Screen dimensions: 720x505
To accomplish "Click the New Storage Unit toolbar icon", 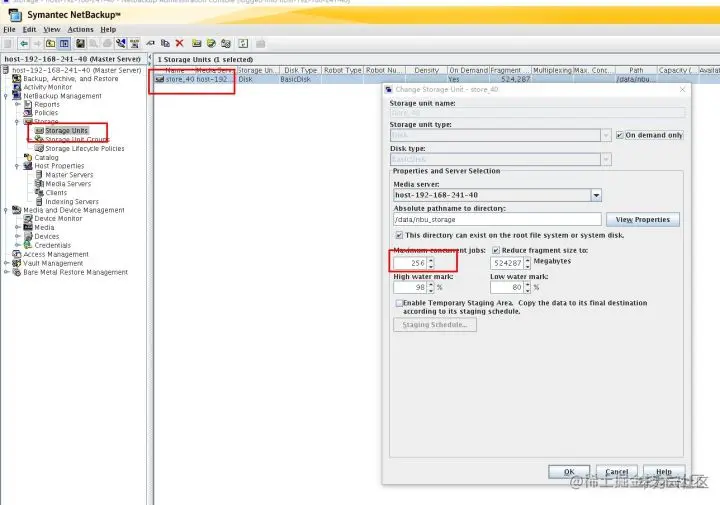I will [197, 43].
